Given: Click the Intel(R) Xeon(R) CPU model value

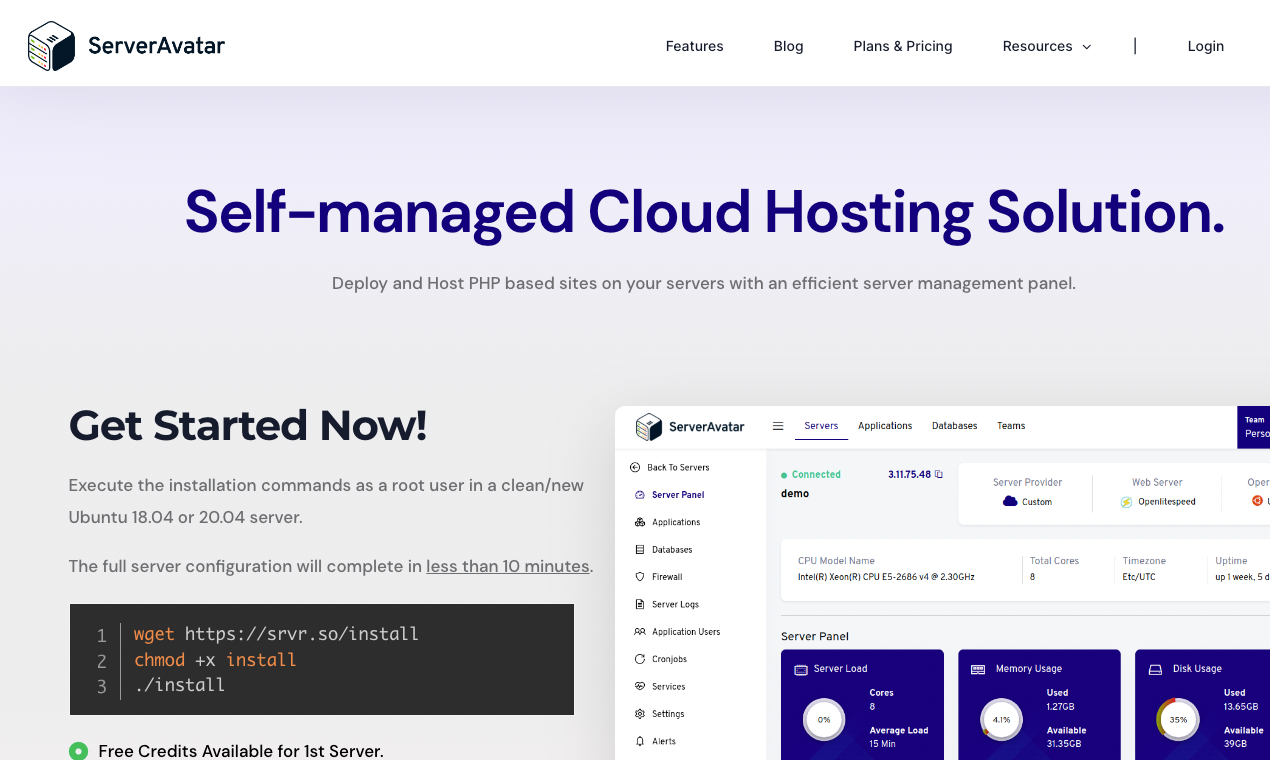Looking at the screenshot, I should tap(886, 577).
